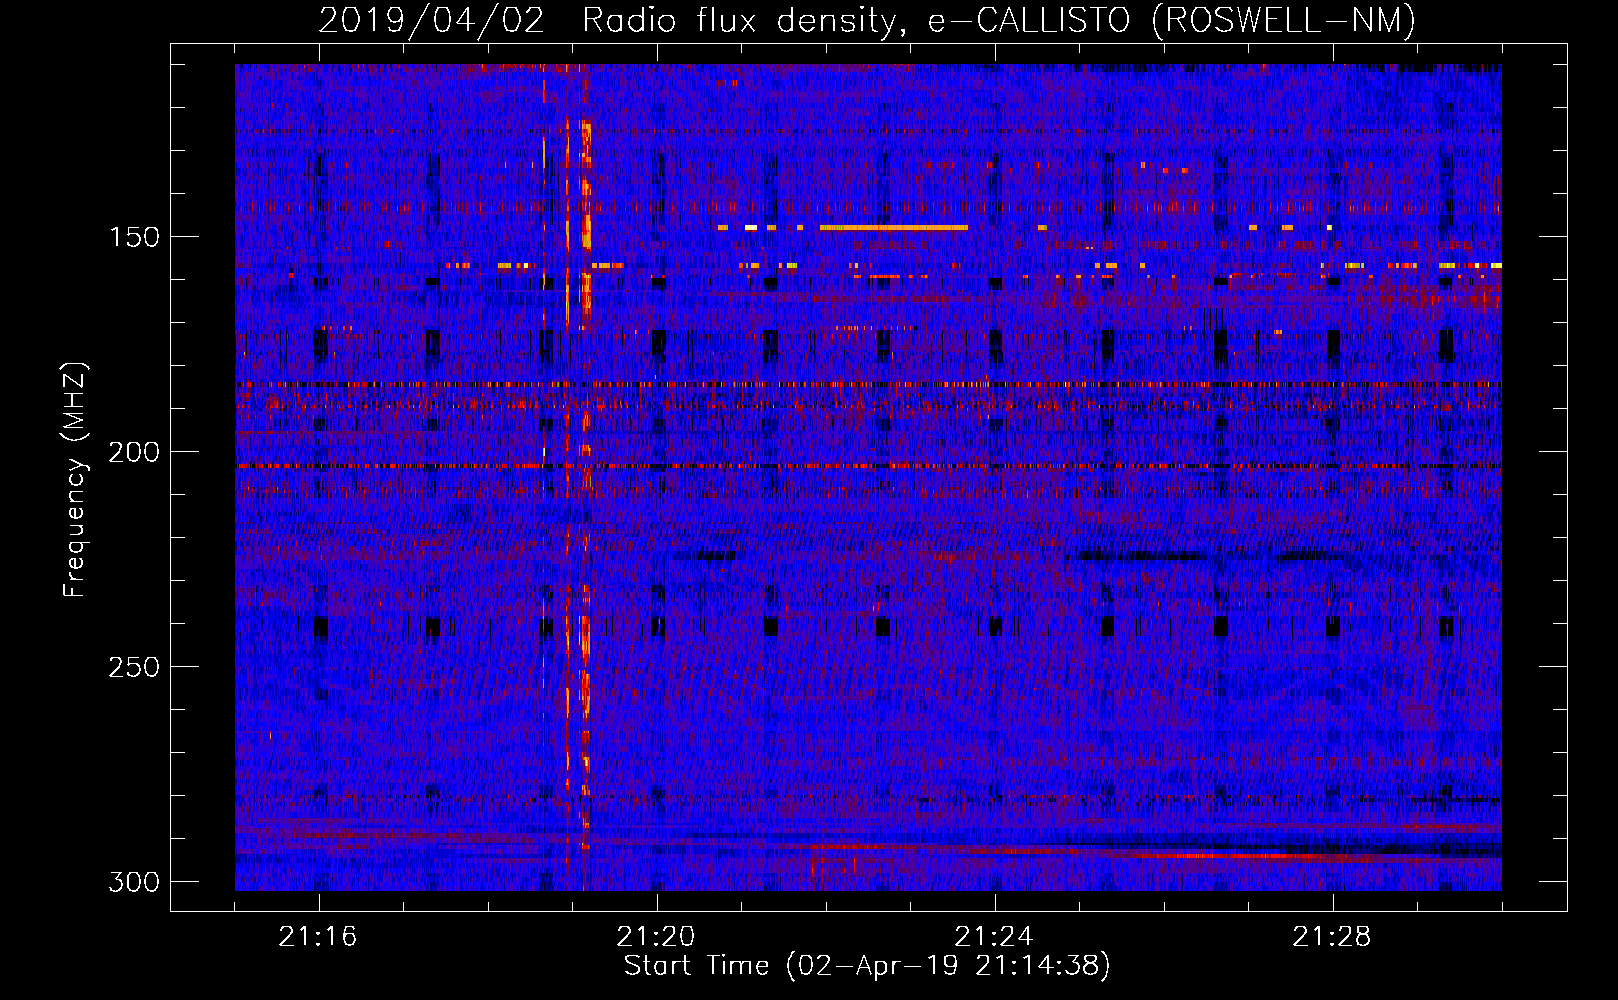Viewport: 1618px width, 1000px height.
Task: Select the 'Frequency (MHZ)' y-axis label
Action: tap(75, 480)
